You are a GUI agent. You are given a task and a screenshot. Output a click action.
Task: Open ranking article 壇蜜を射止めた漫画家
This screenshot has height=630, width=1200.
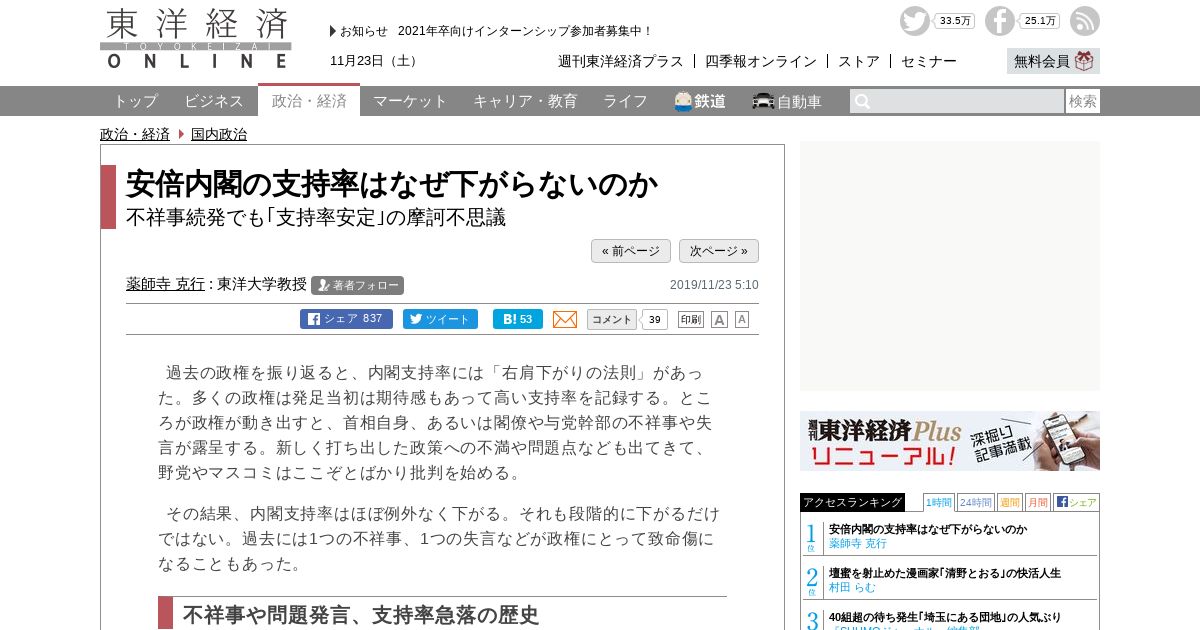point(945,573)
